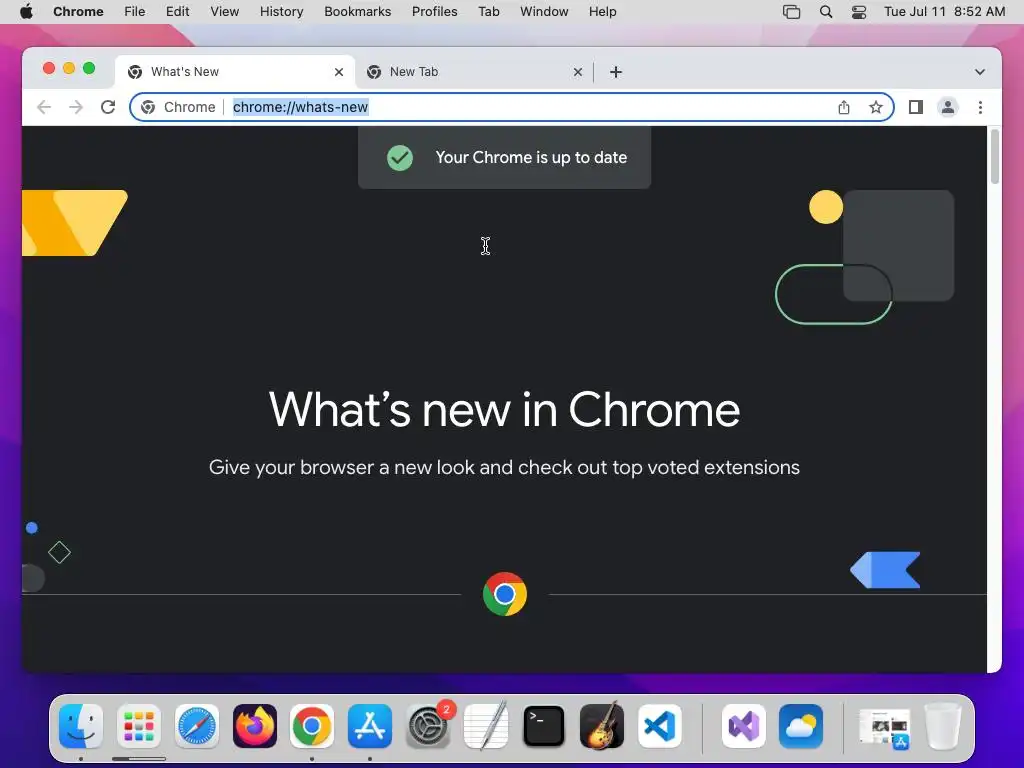Viewport: 1024px width, 768px height.
Task: Open Stage Manager window icon in menu bar
Action: point(792,12)
